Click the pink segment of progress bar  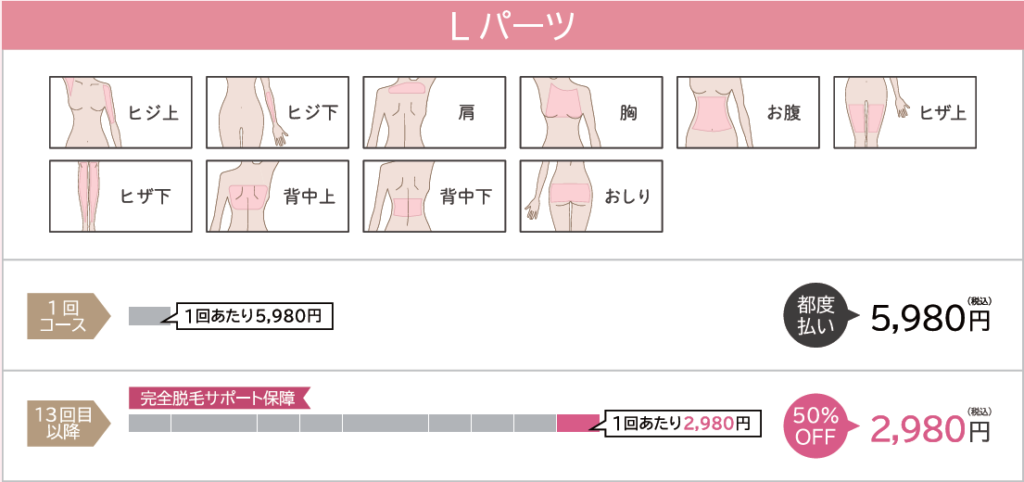[x=578, y=423]
